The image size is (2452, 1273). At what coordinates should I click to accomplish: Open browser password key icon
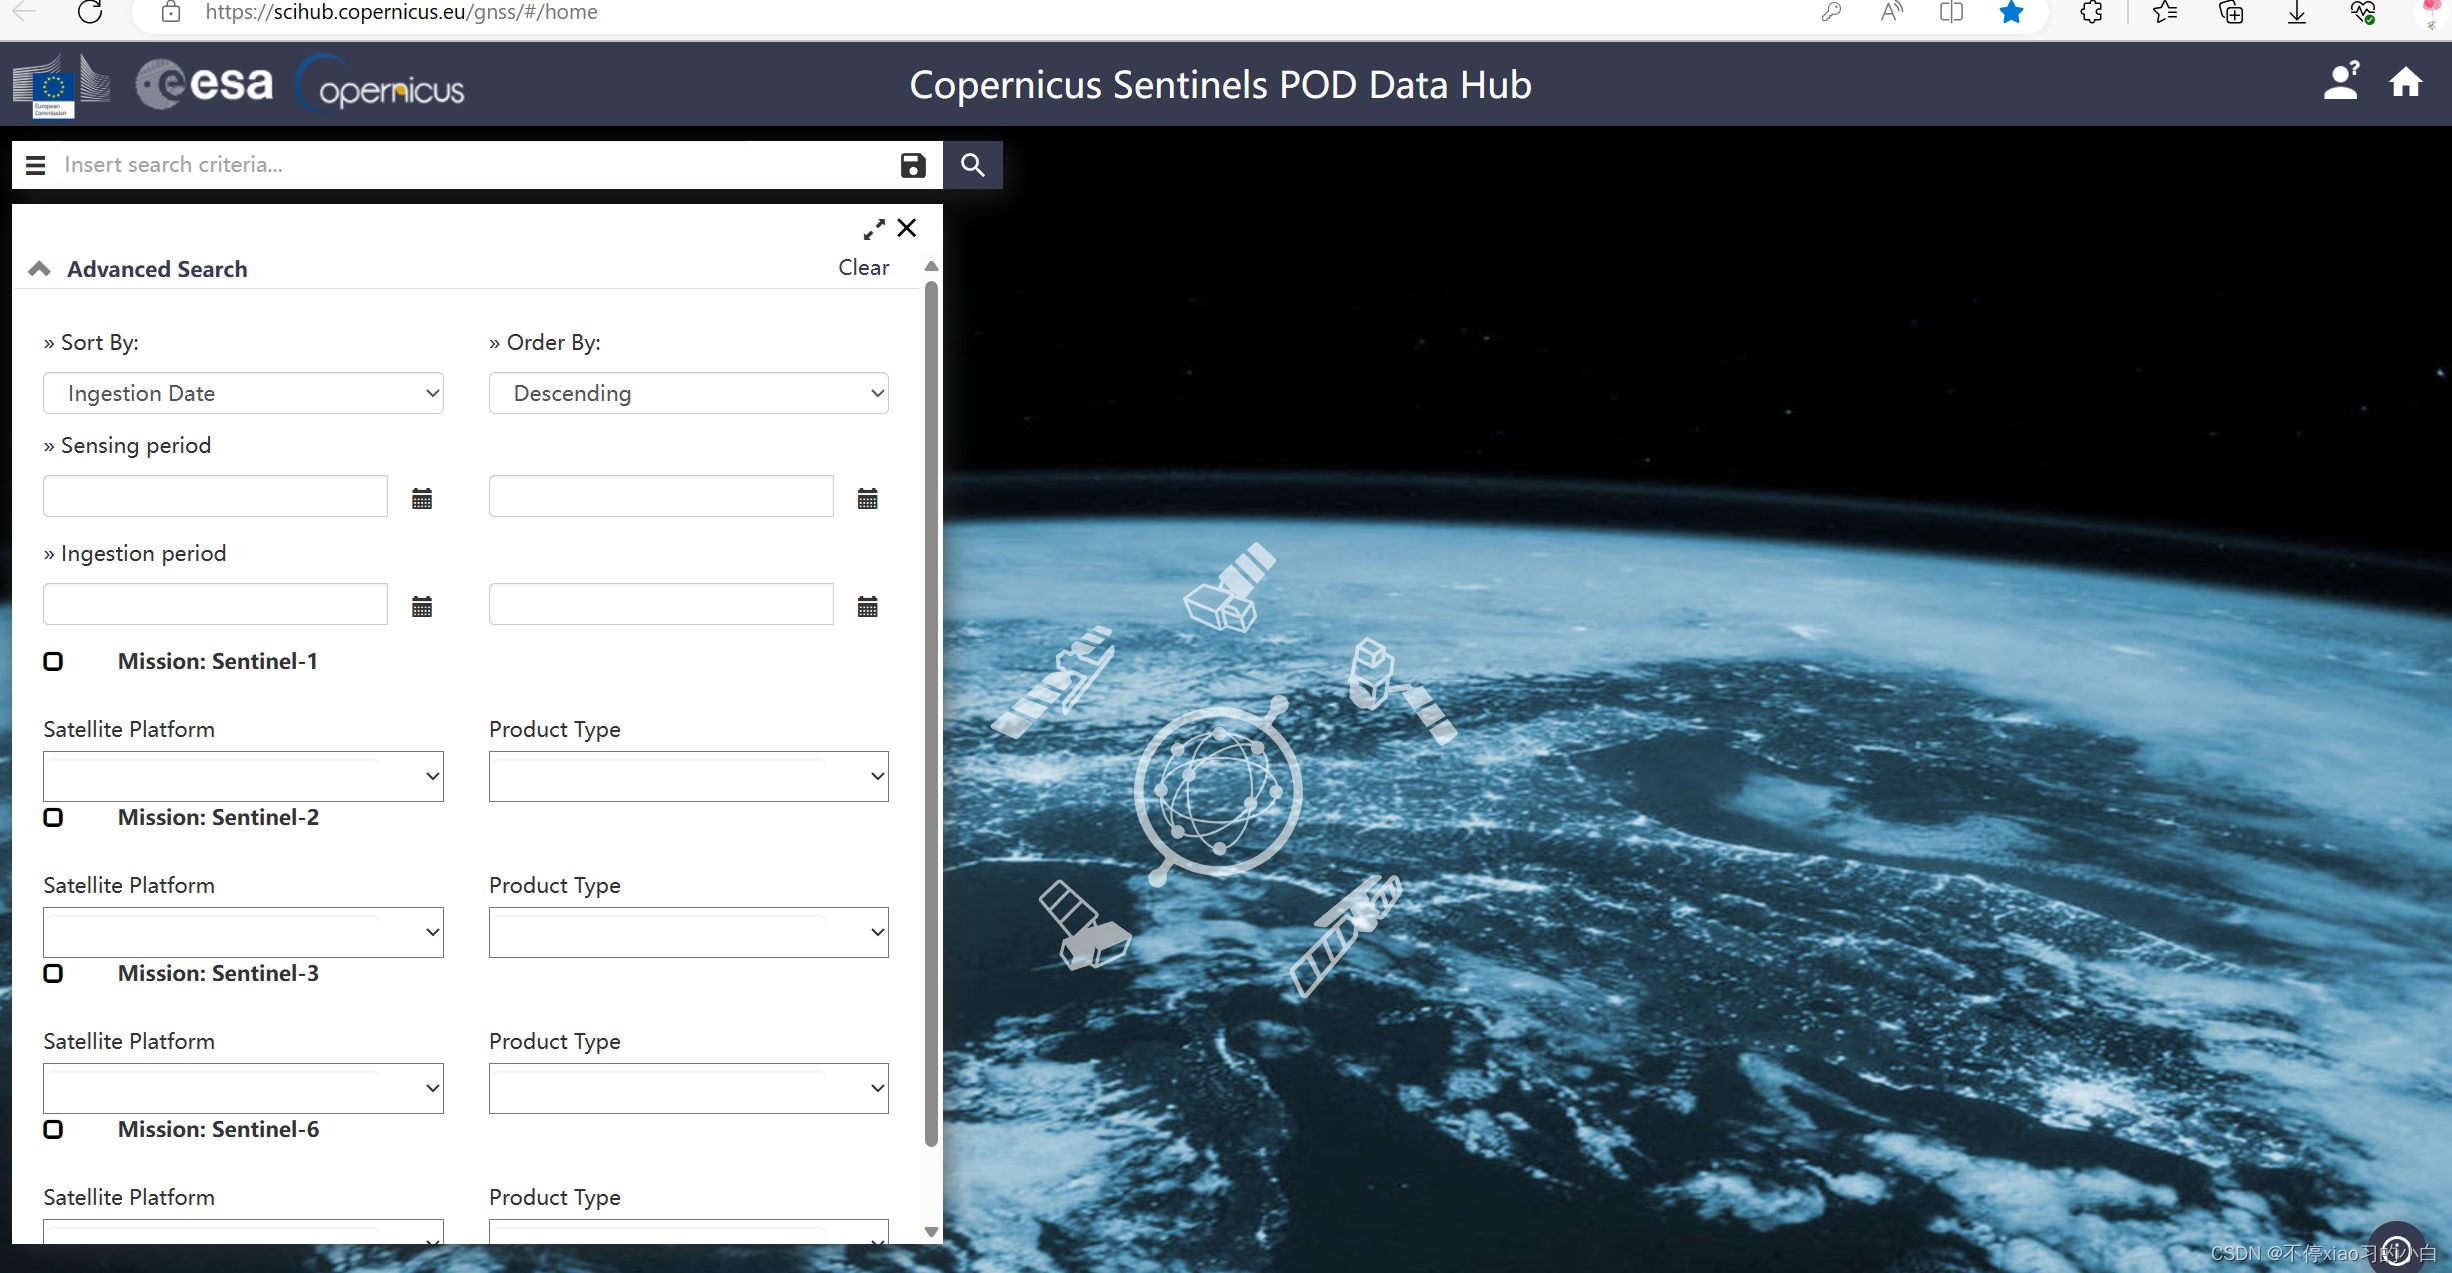(x=1831, y=12)
